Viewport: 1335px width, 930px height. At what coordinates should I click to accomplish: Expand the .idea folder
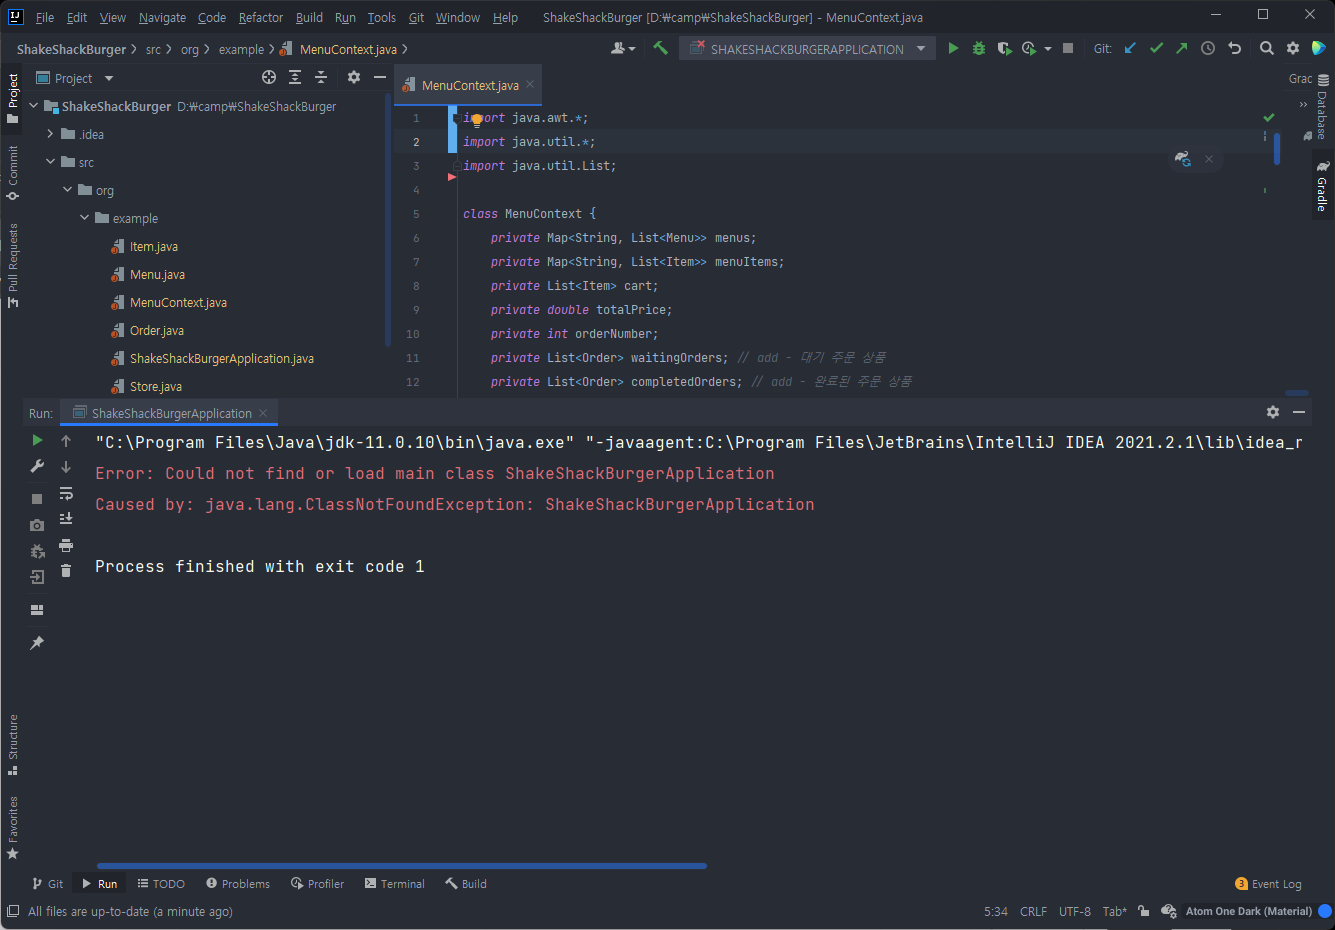click(x=50, y=134)
